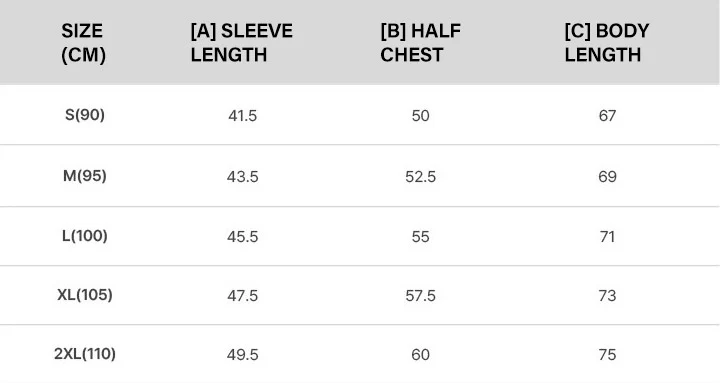Select the M(95) size row label
Viewport: 720px width, 383px height.
click(85, 175)
